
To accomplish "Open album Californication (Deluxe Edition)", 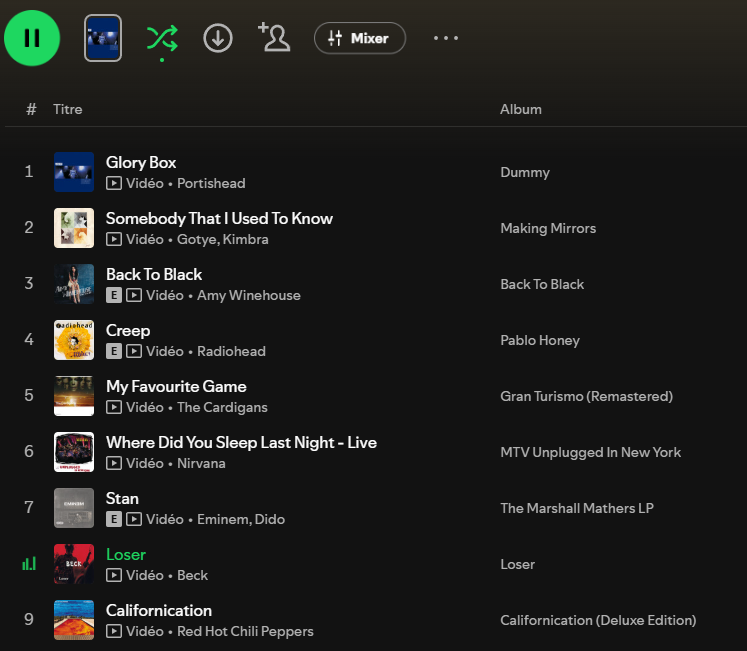I will coord(598,620).
